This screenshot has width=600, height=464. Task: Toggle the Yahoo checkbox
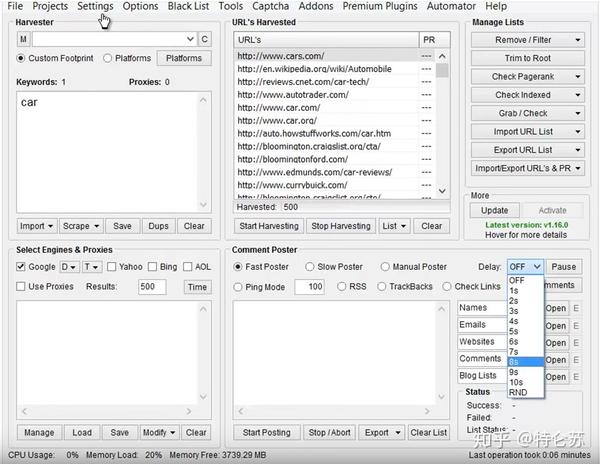click(111, 267)
